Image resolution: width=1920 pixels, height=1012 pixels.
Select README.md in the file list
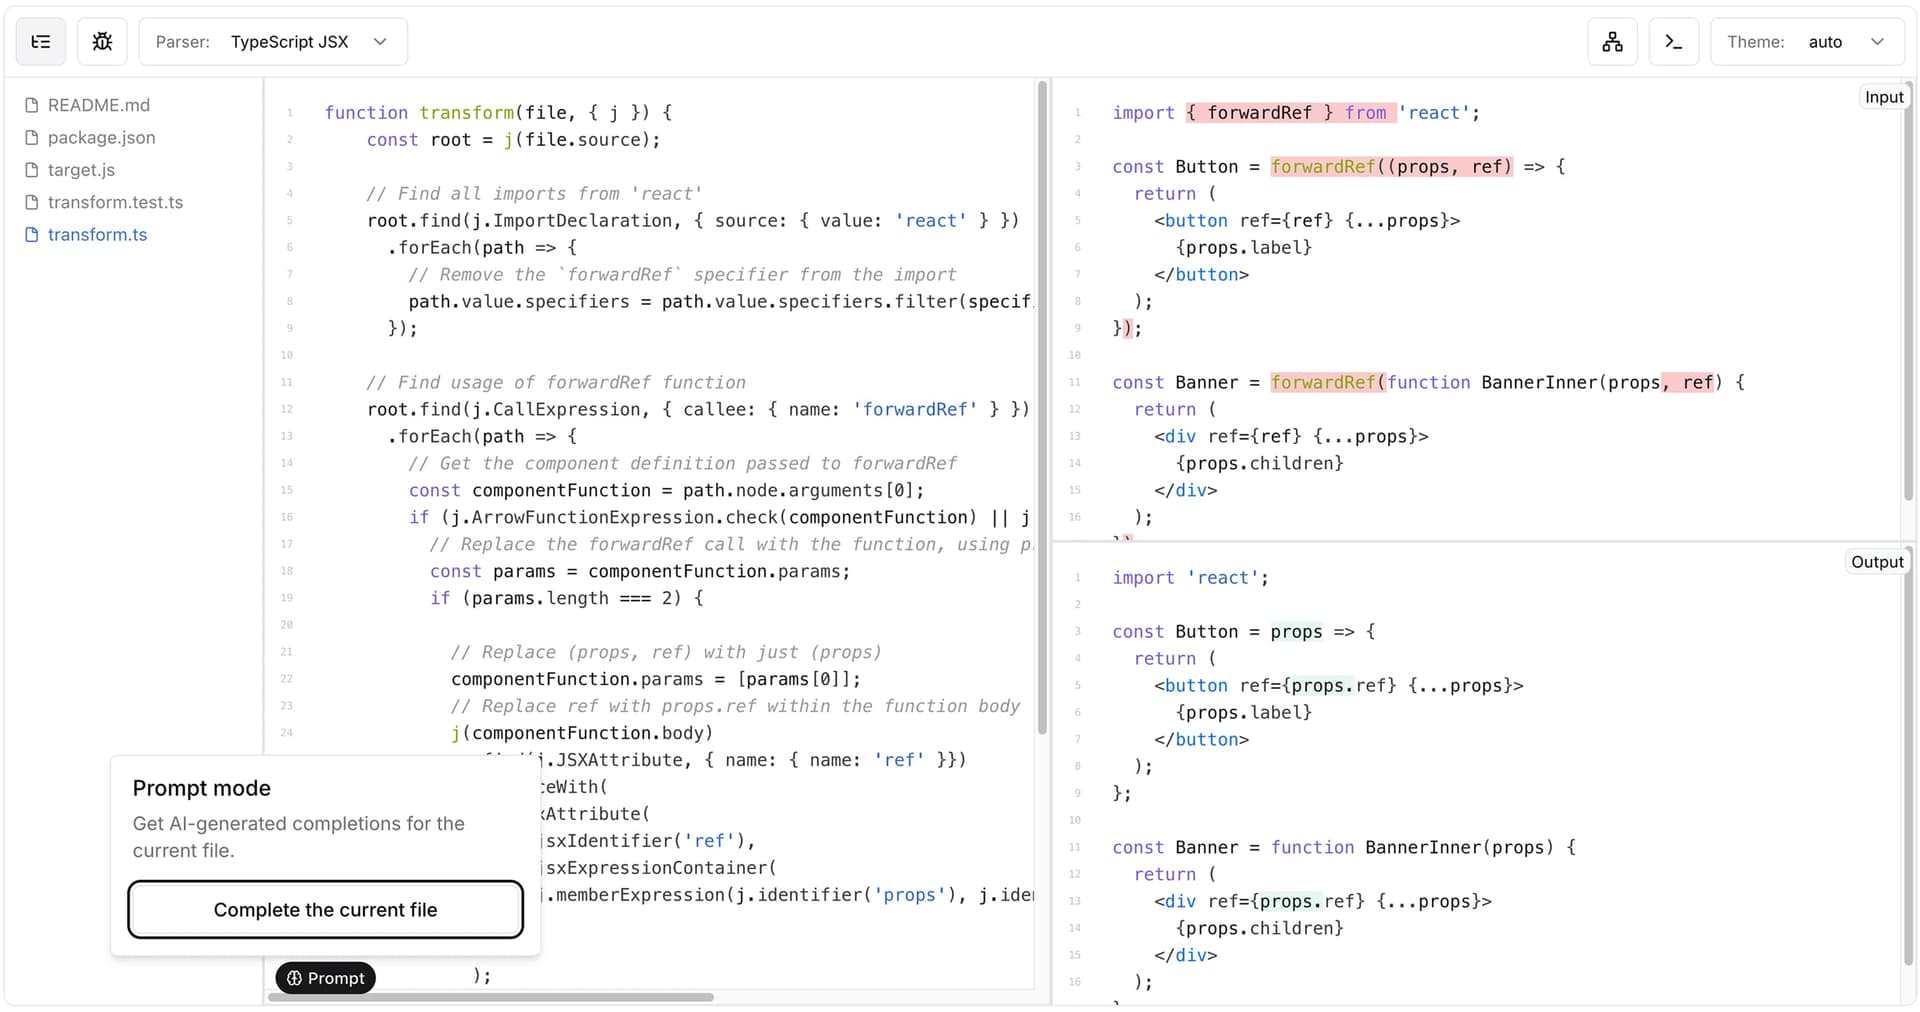[98, 105]
